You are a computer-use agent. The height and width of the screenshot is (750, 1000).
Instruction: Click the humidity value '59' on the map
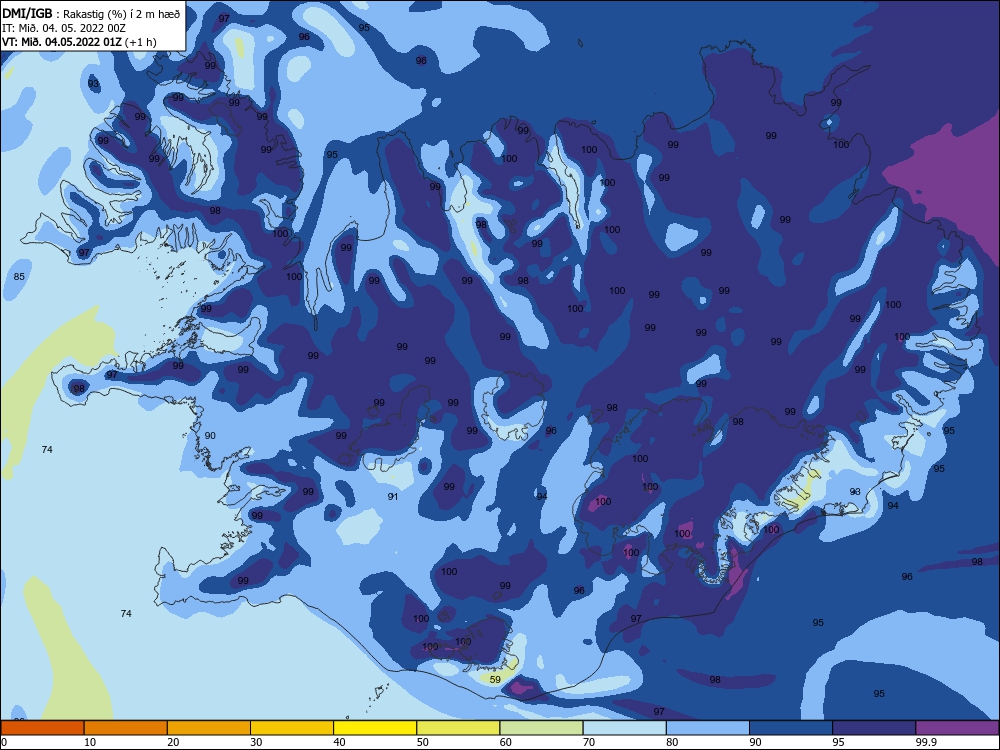tap(496, 680)
